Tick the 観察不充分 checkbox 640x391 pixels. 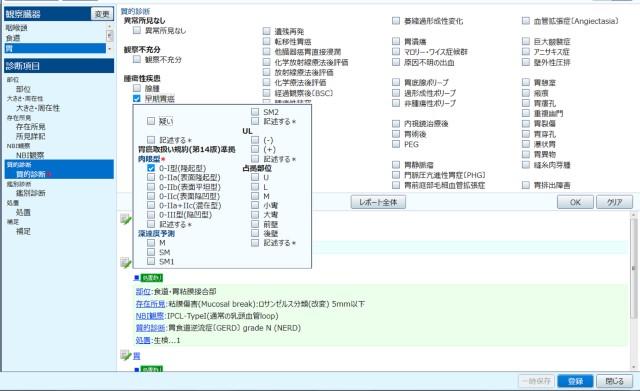coord(137,59)
